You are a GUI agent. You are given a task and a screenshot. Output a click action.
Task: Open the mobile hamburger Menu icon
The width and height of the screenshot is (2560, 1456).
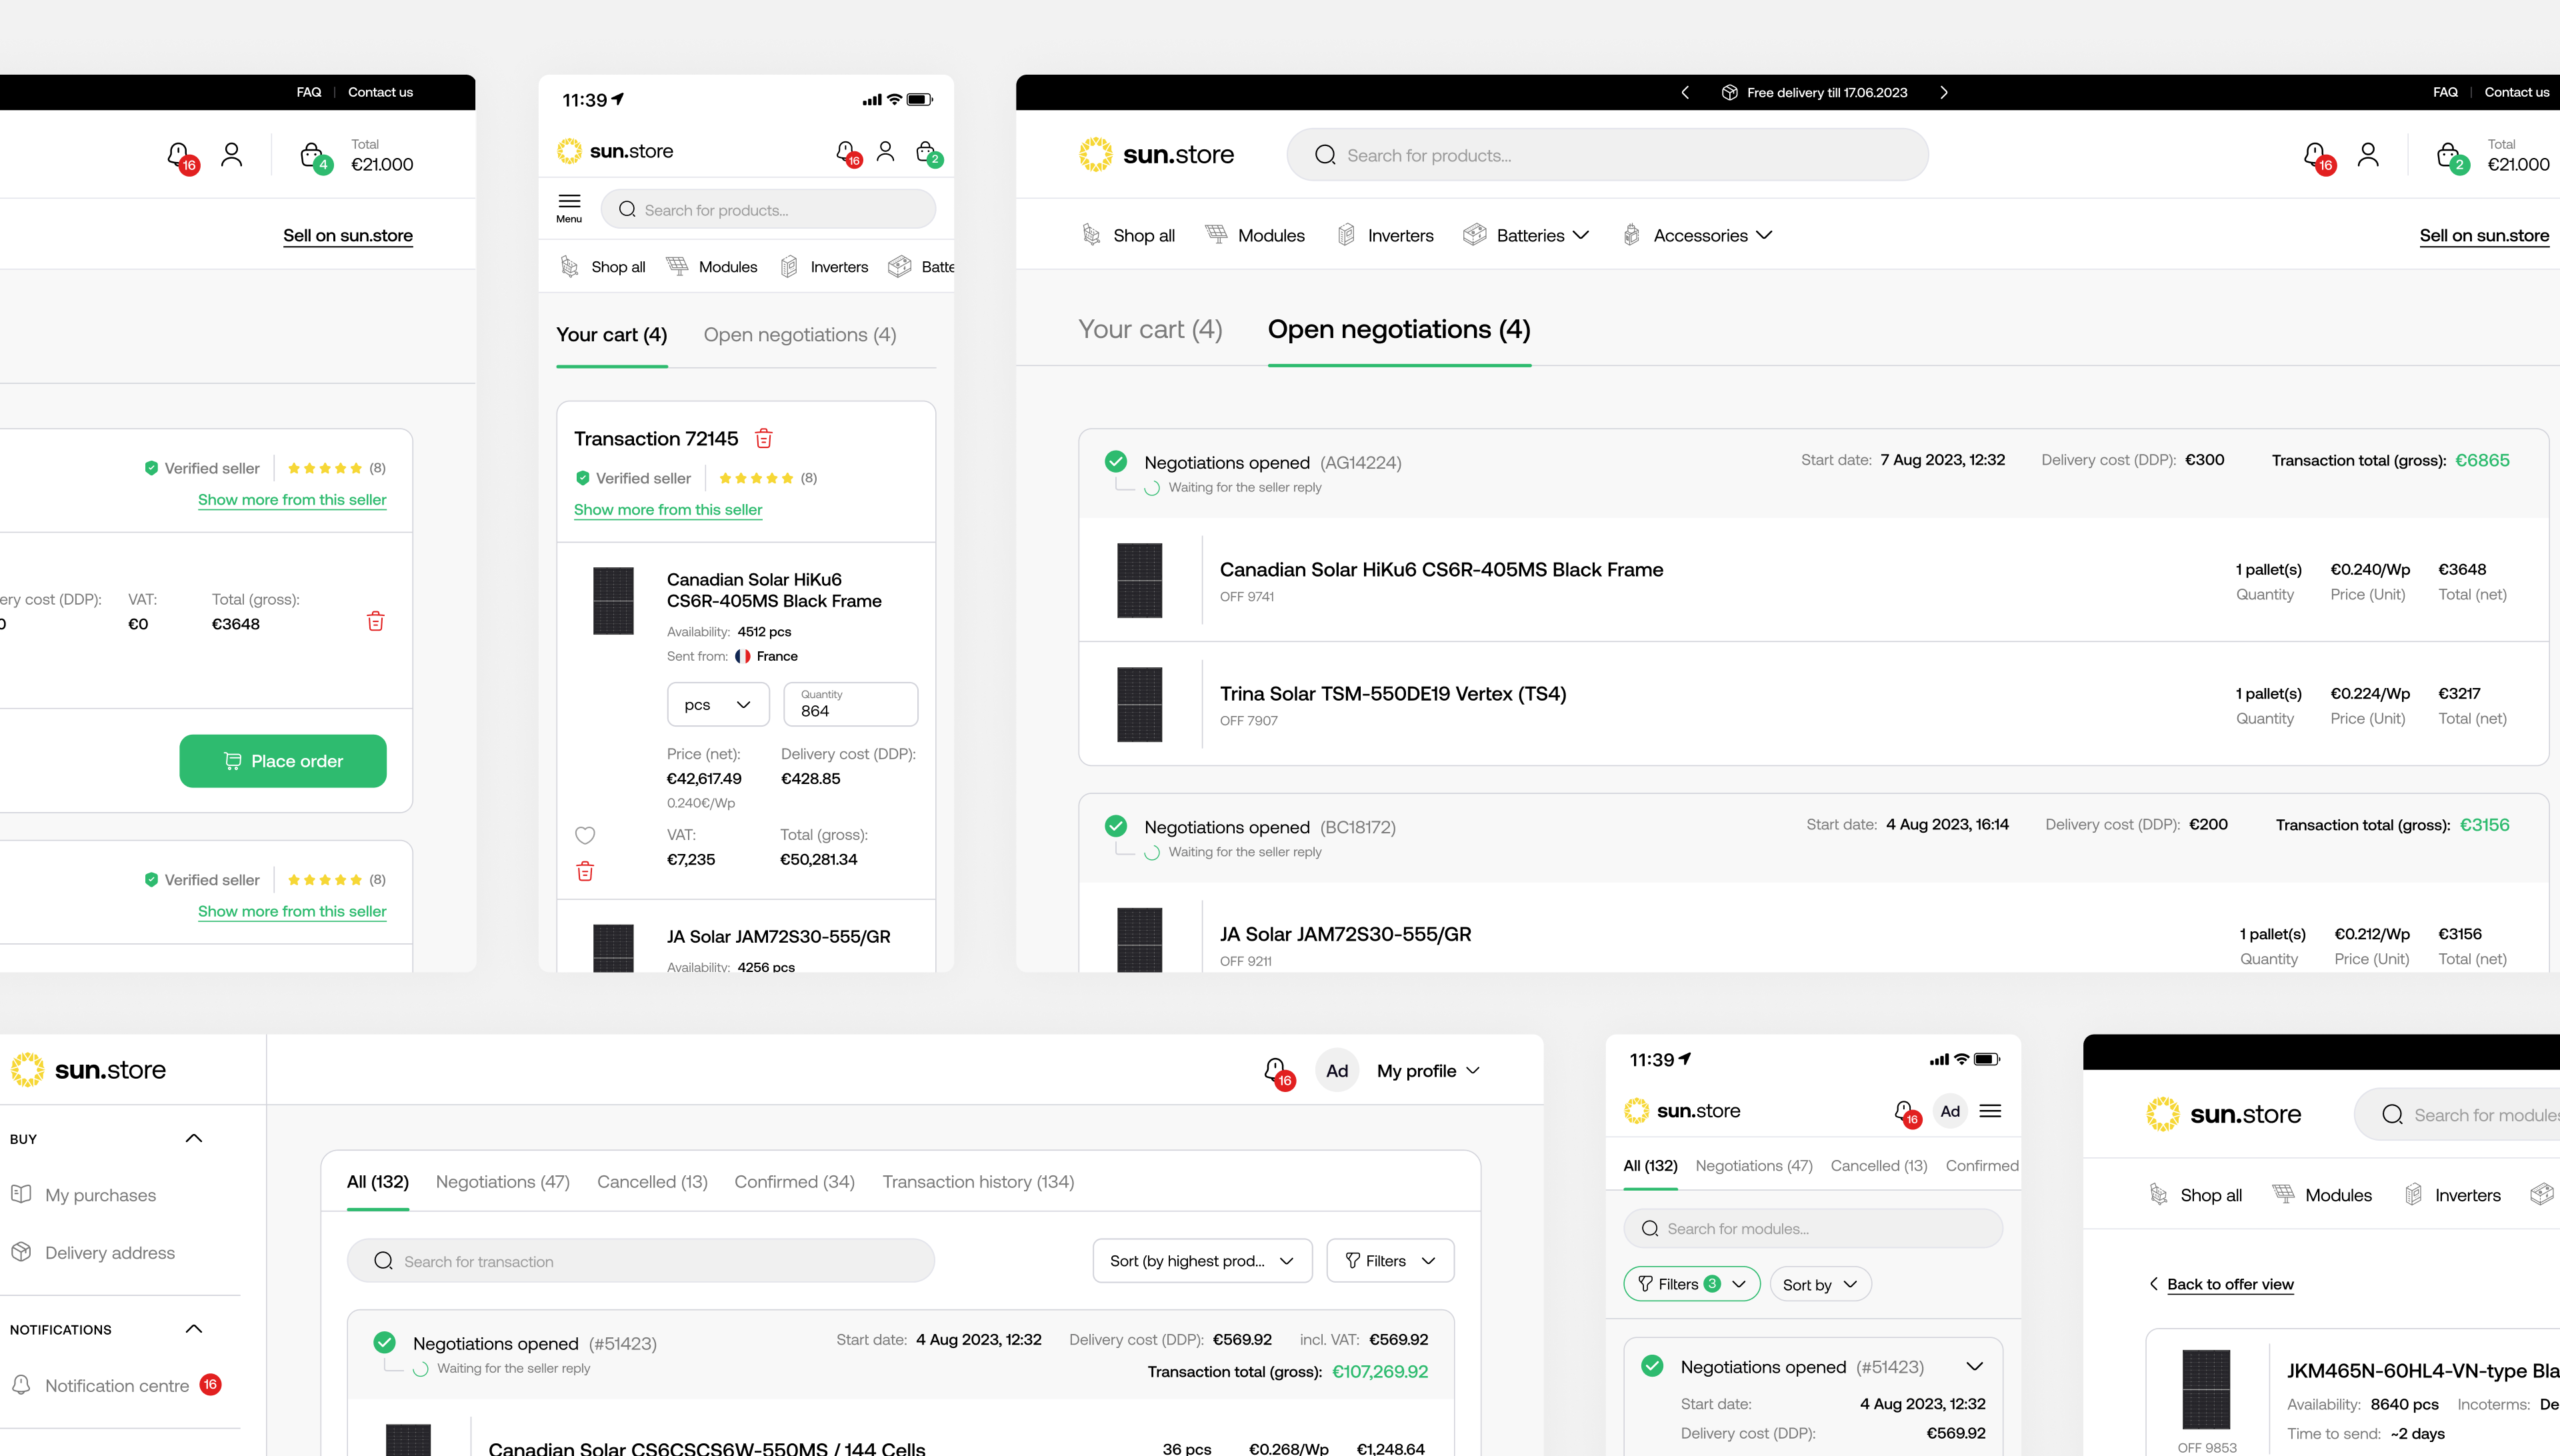[569, 207]
